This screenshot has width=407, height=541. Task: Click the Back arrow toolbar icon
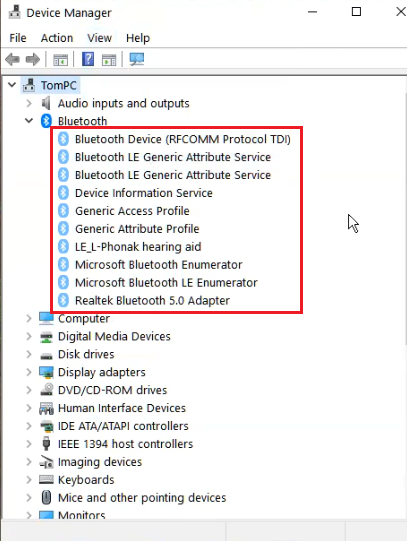coord(12,60)
